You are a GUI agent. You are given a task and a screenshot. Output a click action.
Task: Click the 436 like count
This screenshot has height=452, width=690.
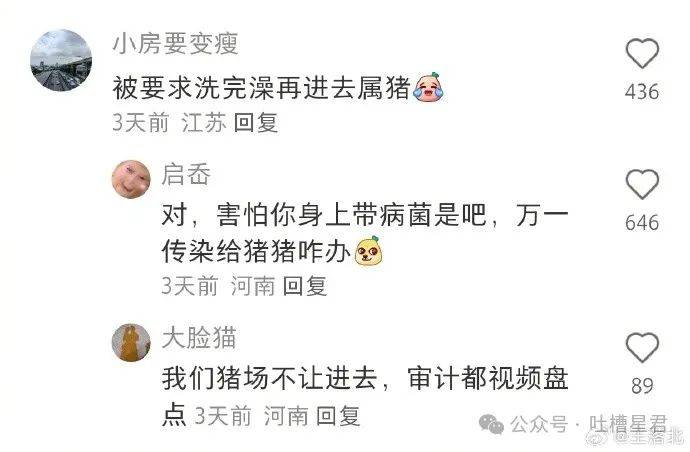pyautogui.click(x=642, y=92)
